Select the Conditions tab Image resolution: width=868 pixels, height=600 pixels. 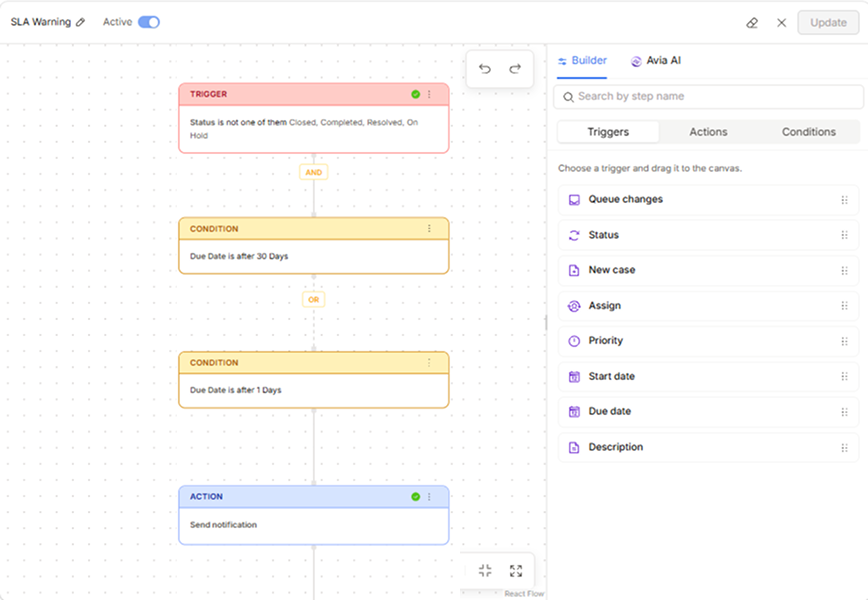809,132
